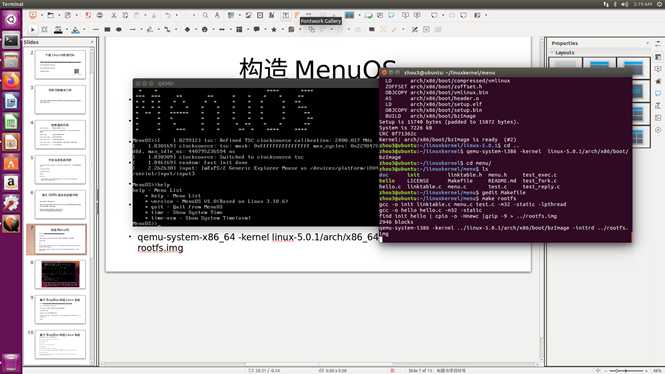Close the Properties sidebar deck
665x374 pixels.
pyautogui.click(x=647, y=43)
